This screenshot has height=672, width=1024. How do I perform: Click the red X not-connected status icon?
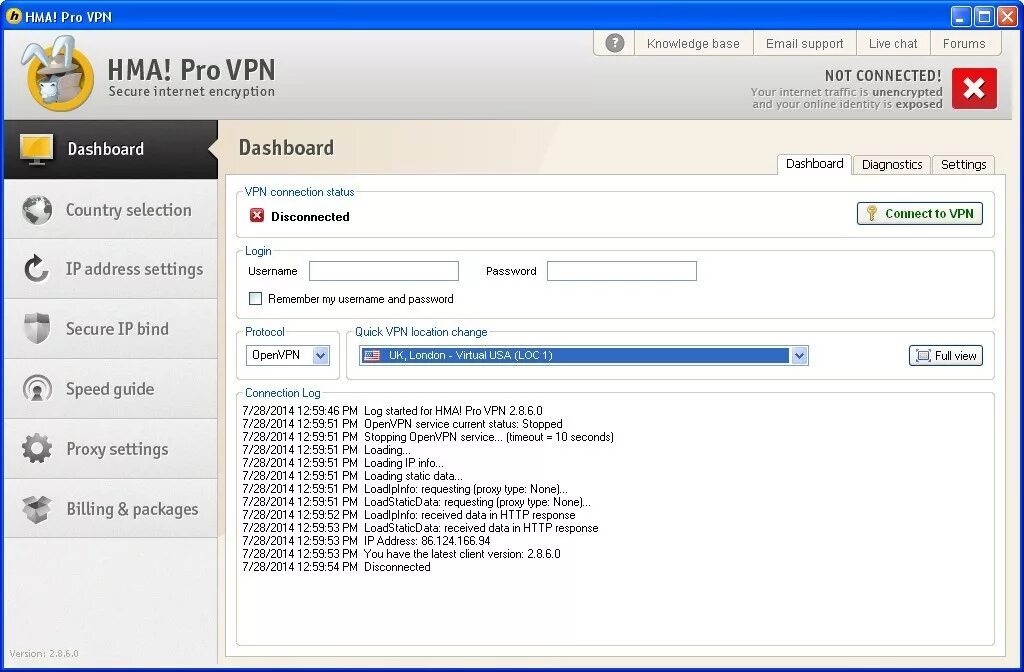pyautogui.click(x=974, y=88)
